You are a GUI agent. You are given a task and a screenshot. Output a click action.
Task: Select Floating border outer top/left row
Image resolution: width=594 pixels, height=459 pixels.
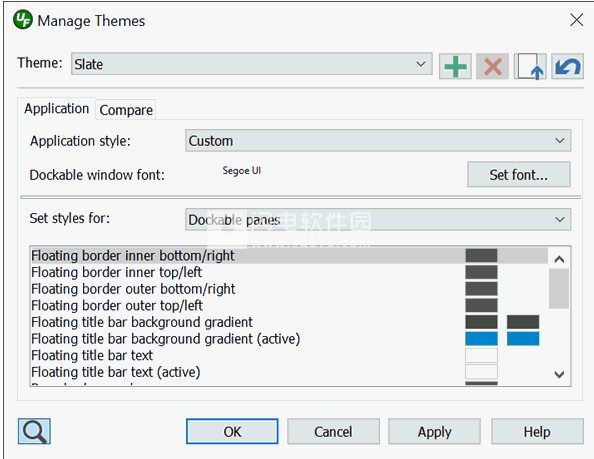[289, 306]
